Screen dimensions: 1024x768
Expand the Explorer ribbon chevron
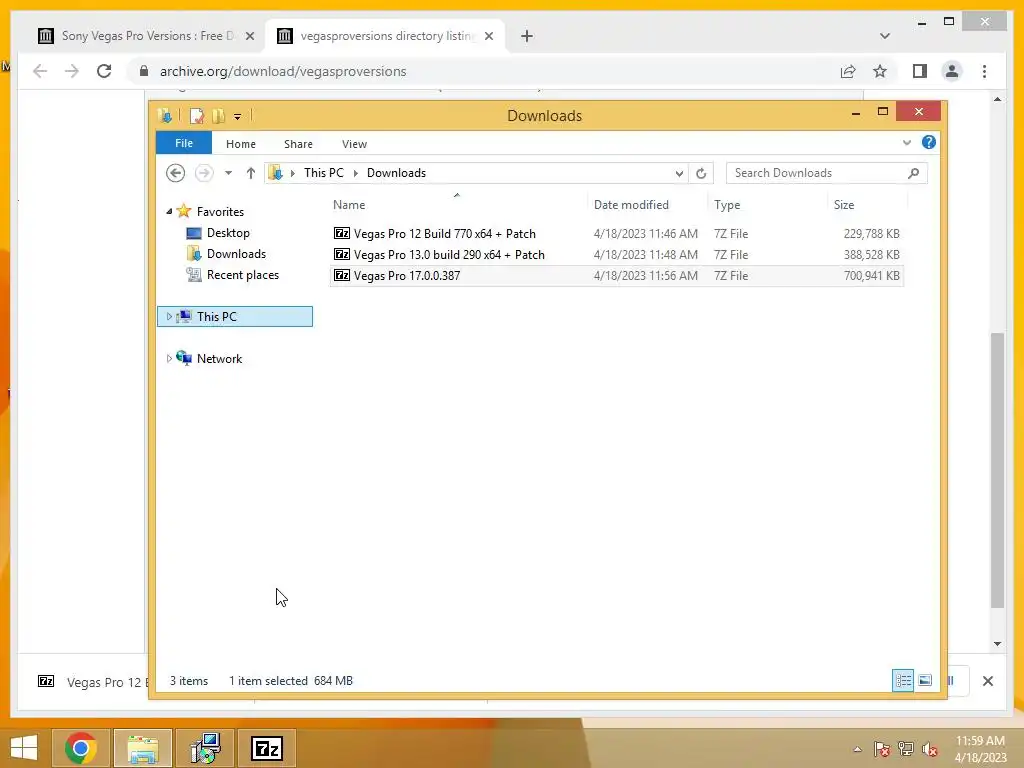(x=906, y=142)
